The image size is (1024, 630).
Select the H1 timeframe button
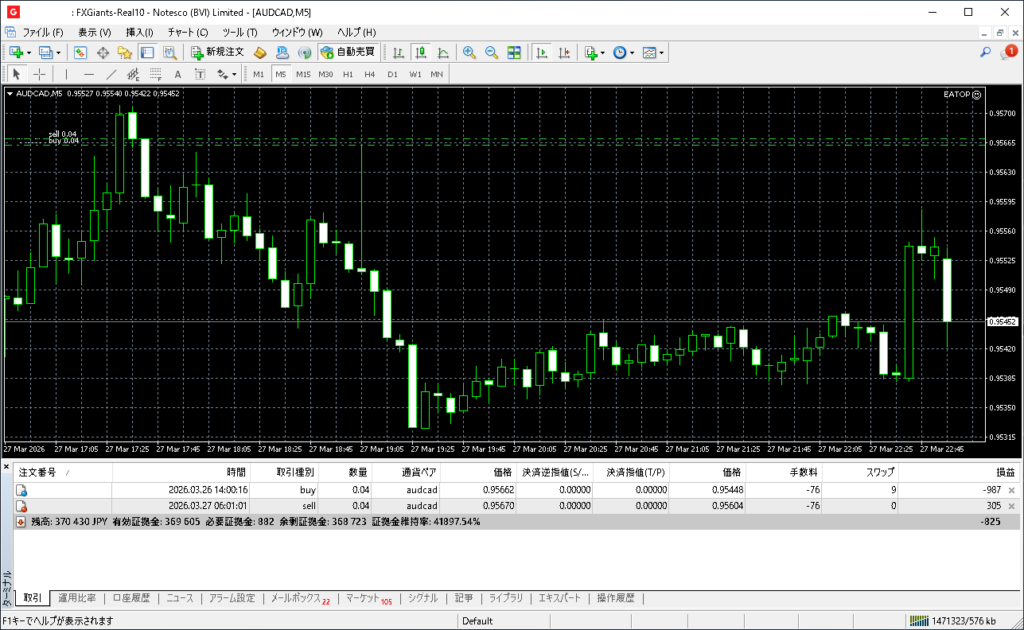(348, 74)
